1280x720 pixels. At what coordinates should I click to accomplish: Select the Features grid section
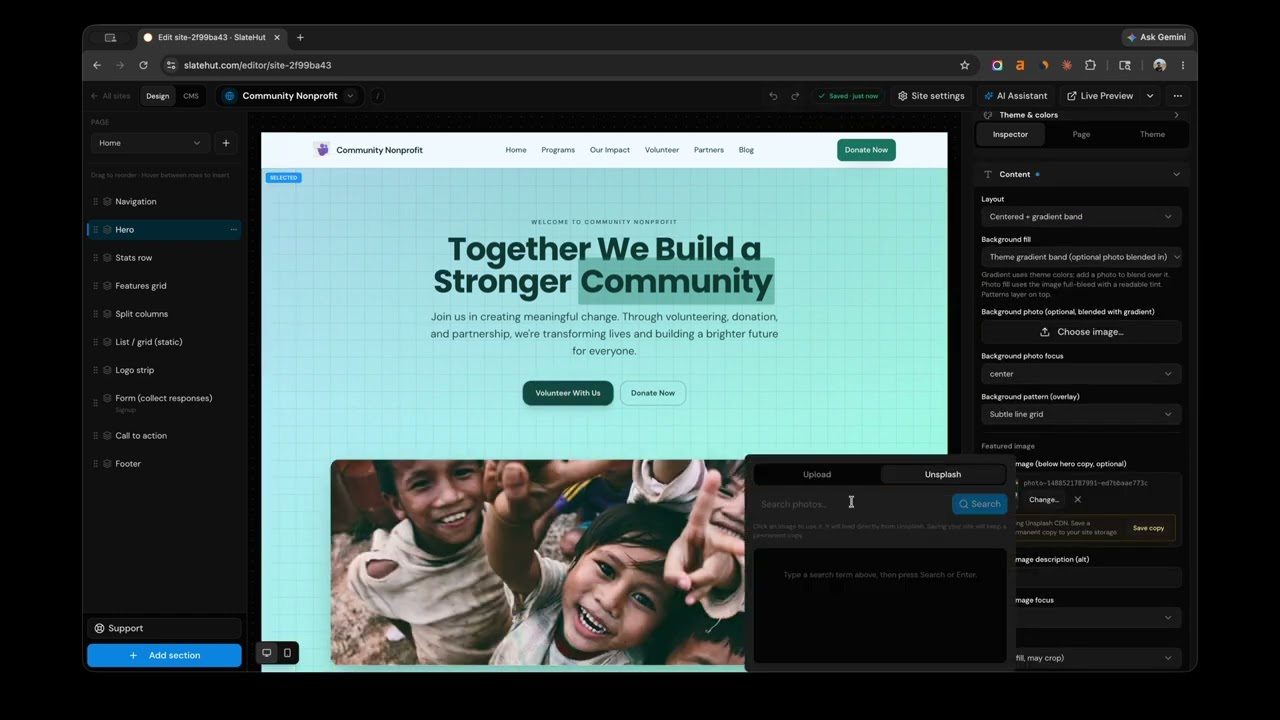tap(164, 286)
